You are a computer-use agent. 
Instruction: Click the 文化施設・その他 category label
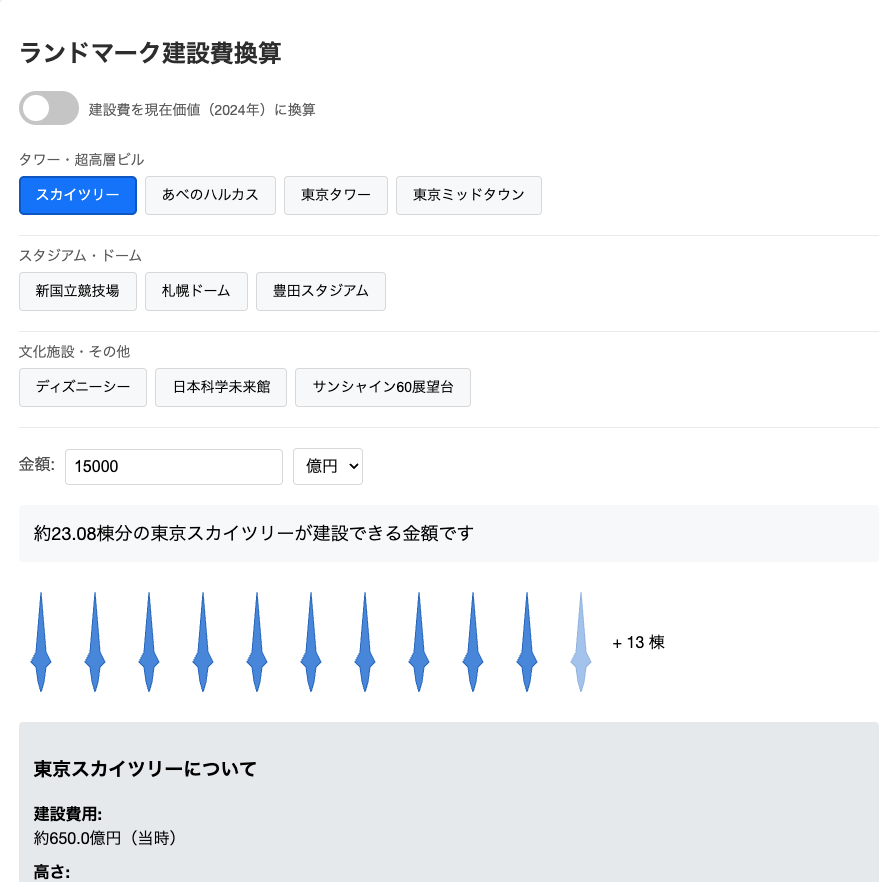[75, 352]
